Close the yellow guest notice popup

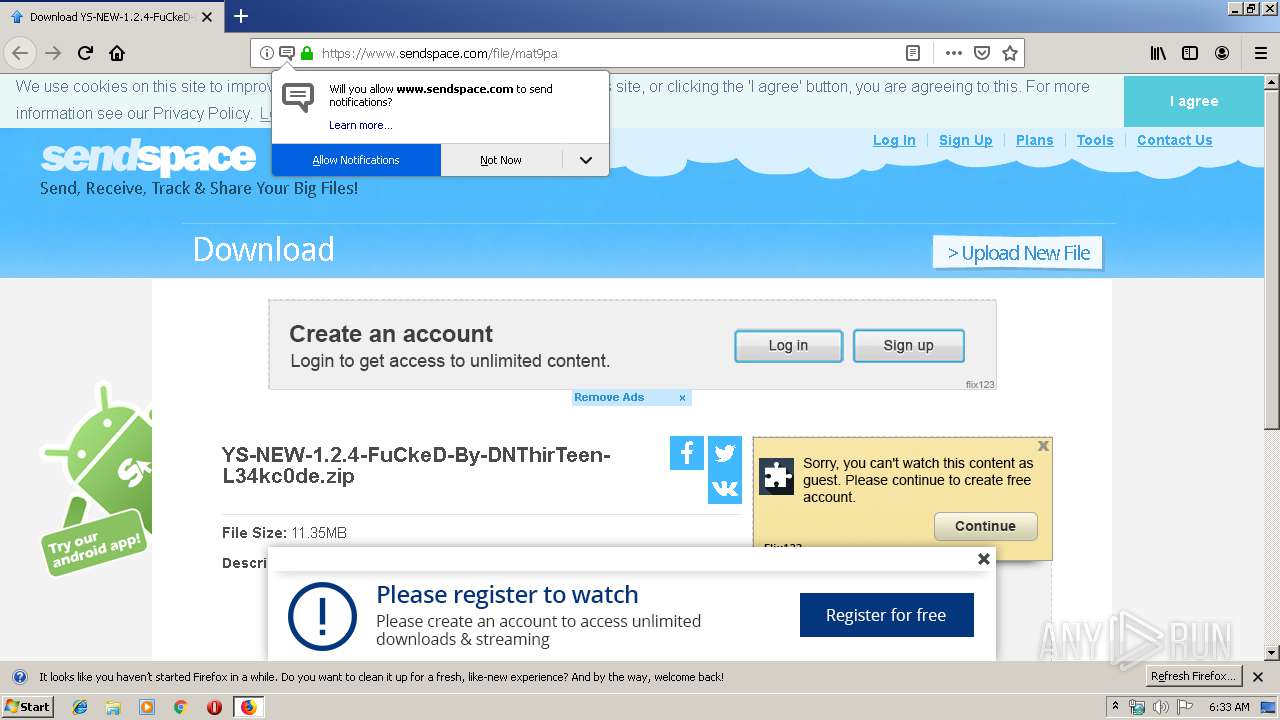click(x=1043, y=446)
